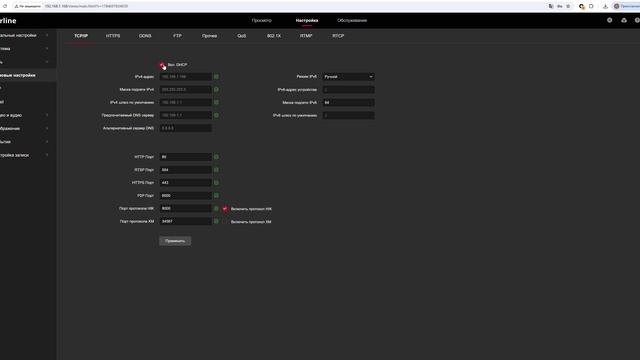Viewport: 640px width, 360px height.
Task: Click the password key icon in address bar
Action: click(x=560, y=6)
